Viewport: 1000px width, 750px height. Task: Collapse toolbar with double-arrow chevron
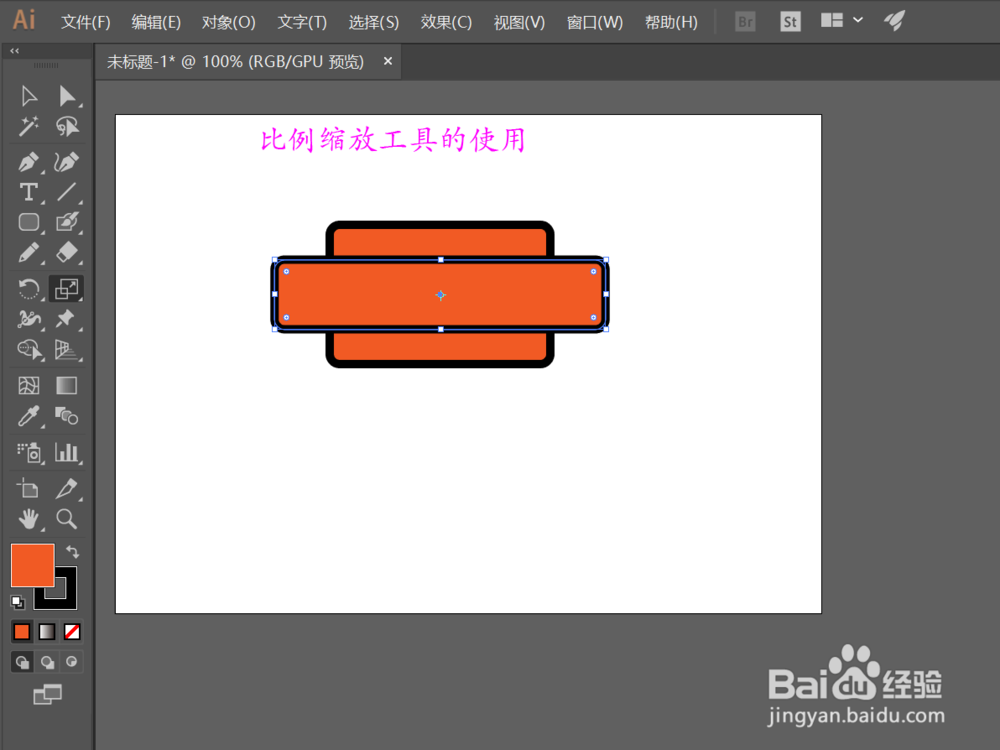[x=15, y=50]
